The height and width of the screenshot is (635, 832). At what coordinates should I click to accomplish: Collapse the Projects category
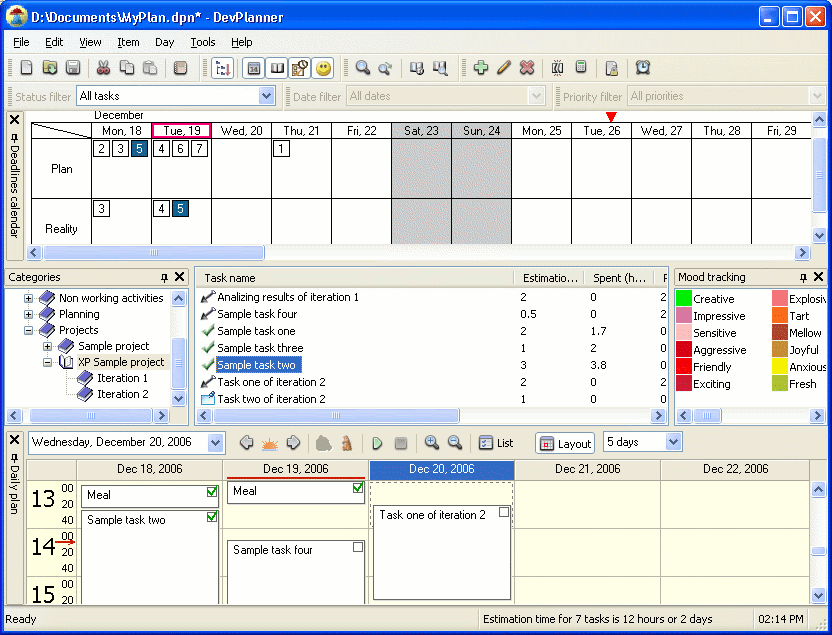click(28, 330)
